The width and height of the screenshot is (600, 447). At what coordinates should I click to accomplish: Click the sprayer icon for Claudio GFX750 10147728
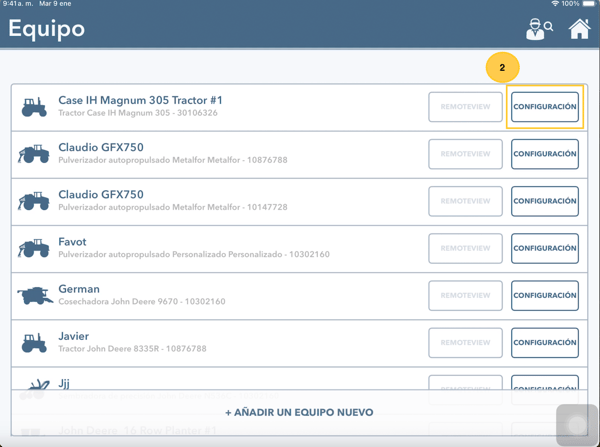point(34,201)
